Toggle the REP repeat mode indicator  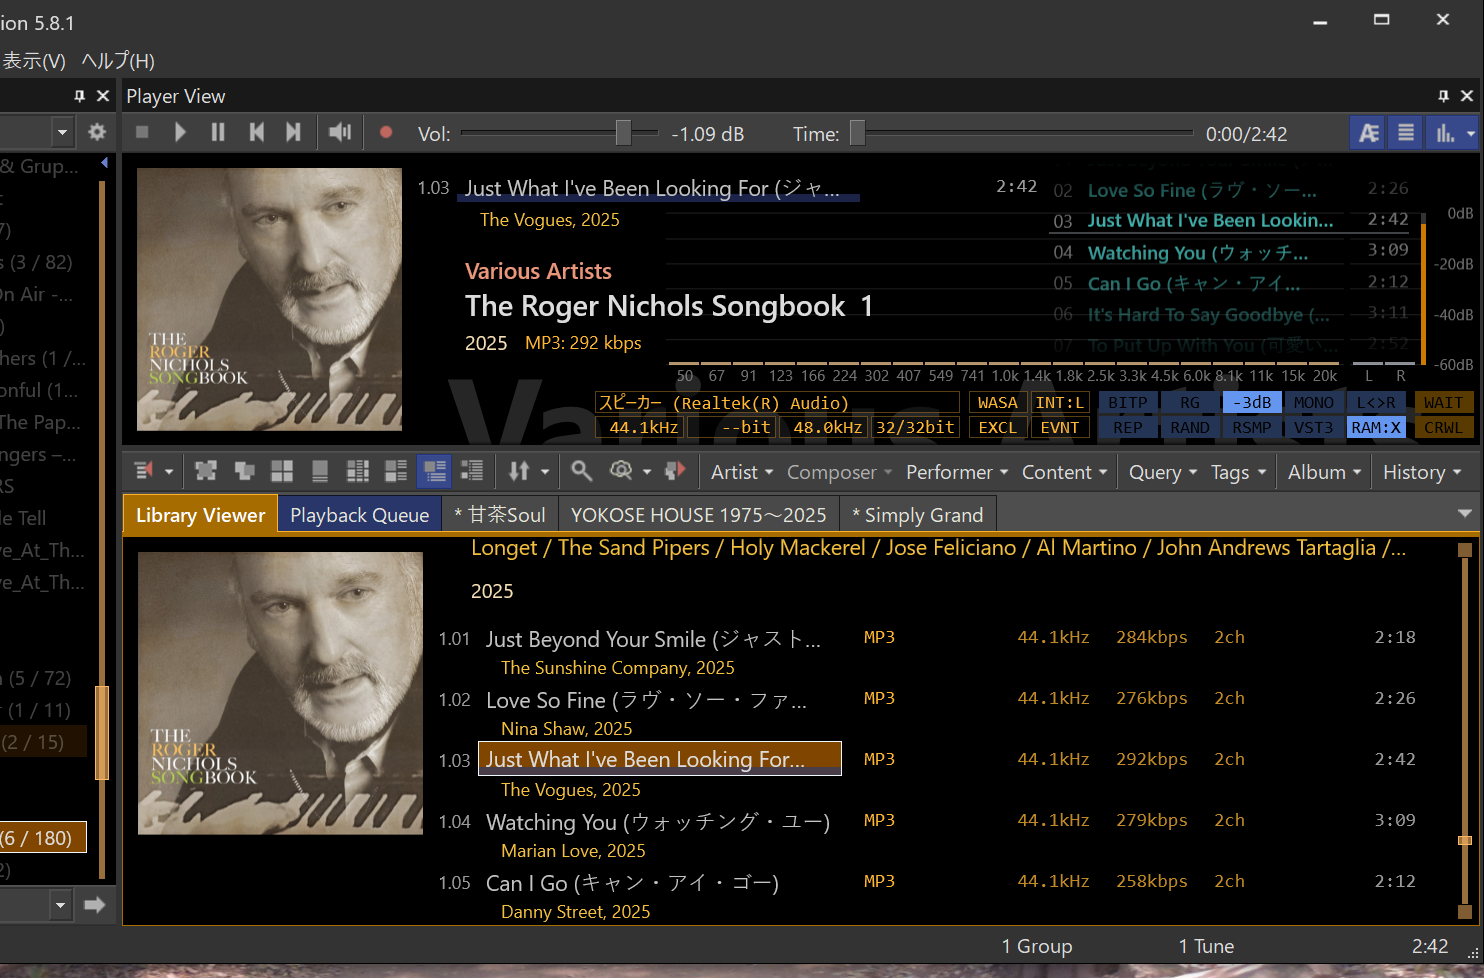point(1127,428)
